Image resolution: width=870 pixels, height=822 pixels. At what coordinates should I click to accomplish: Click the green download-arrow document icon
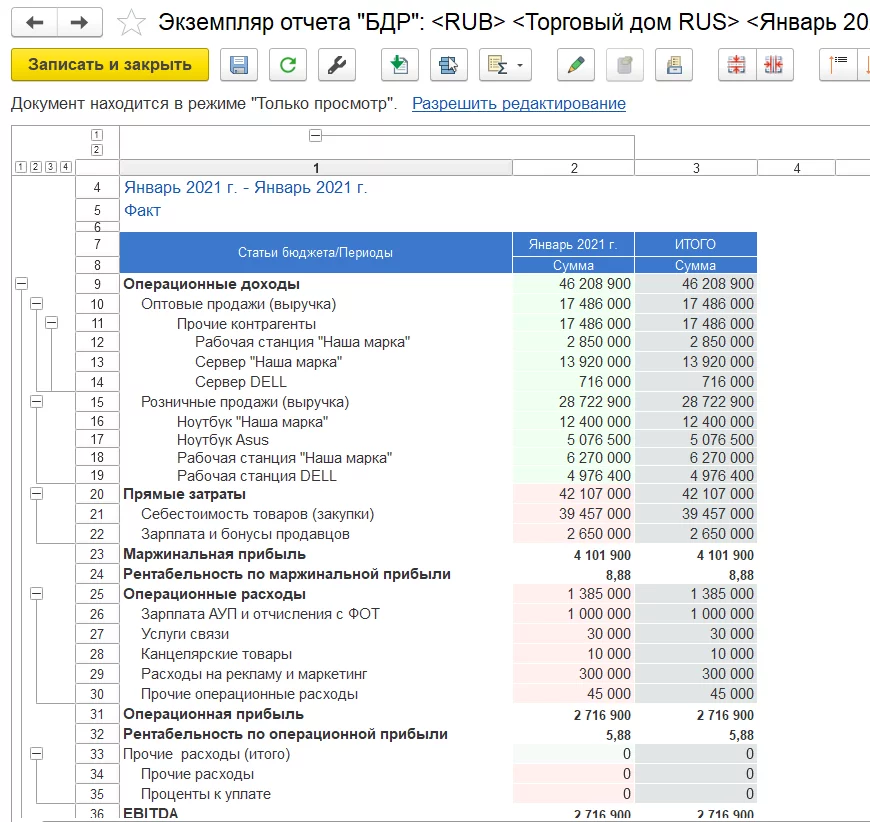click(x=400, y=65)
